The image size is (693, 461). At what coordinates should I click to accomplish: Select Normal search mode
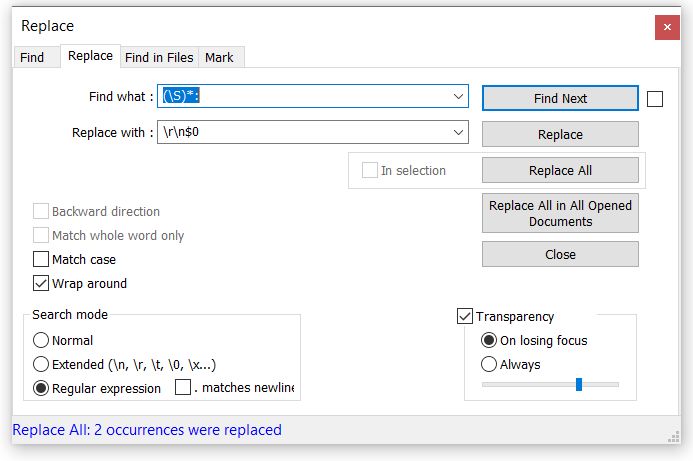point(41,340)
